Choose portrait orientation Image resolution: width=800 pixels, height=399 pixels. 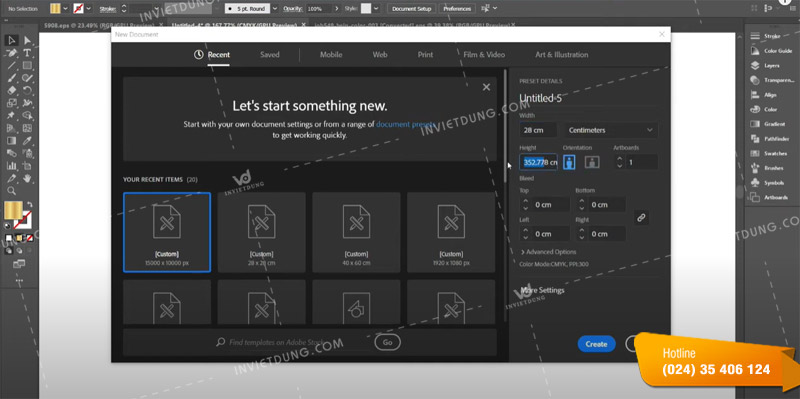(569, 162)
